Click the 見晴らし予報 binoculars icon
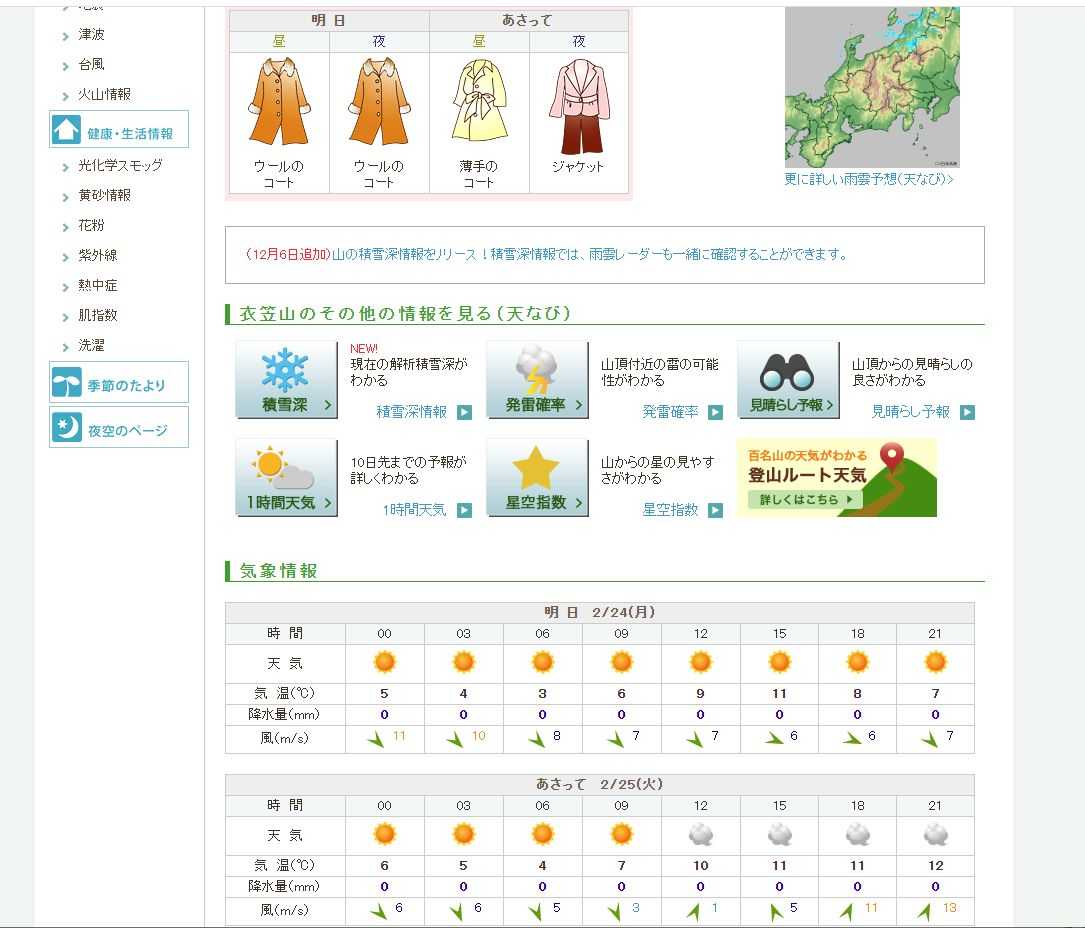Viewport: 1085px width, 928px height. pos(787,379)
